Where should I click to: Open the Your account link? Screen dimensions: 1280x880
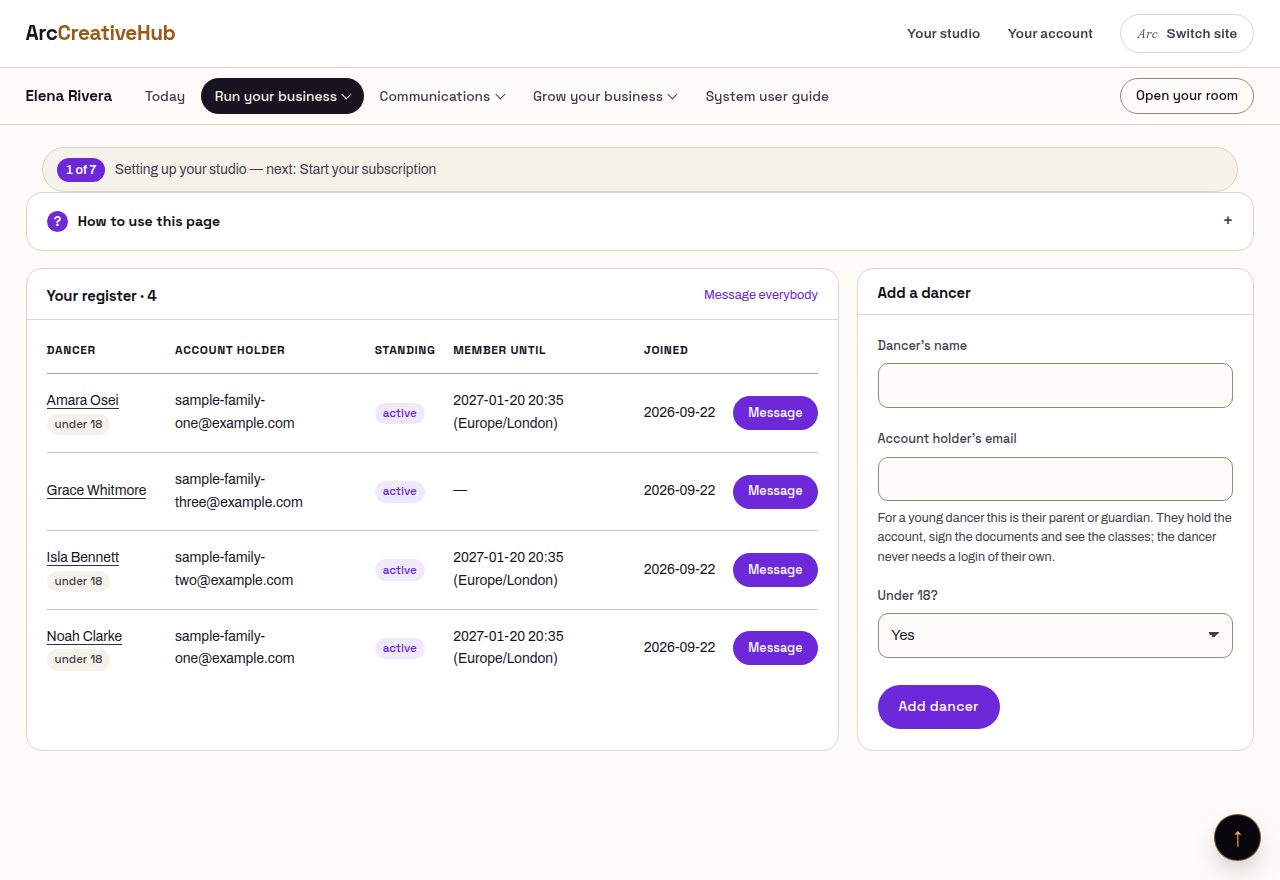(x=1050, y=33)
